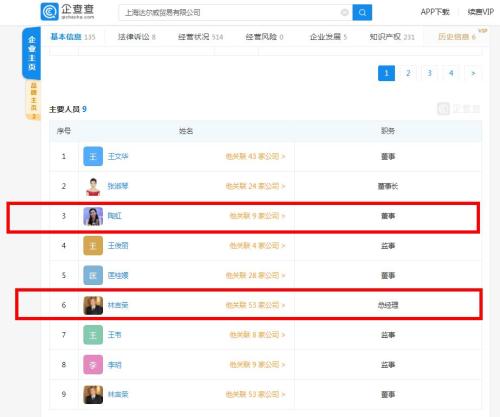Expand 他关联 28 家公司 in row 5
The image size is (500, 417).
[255, 275]
